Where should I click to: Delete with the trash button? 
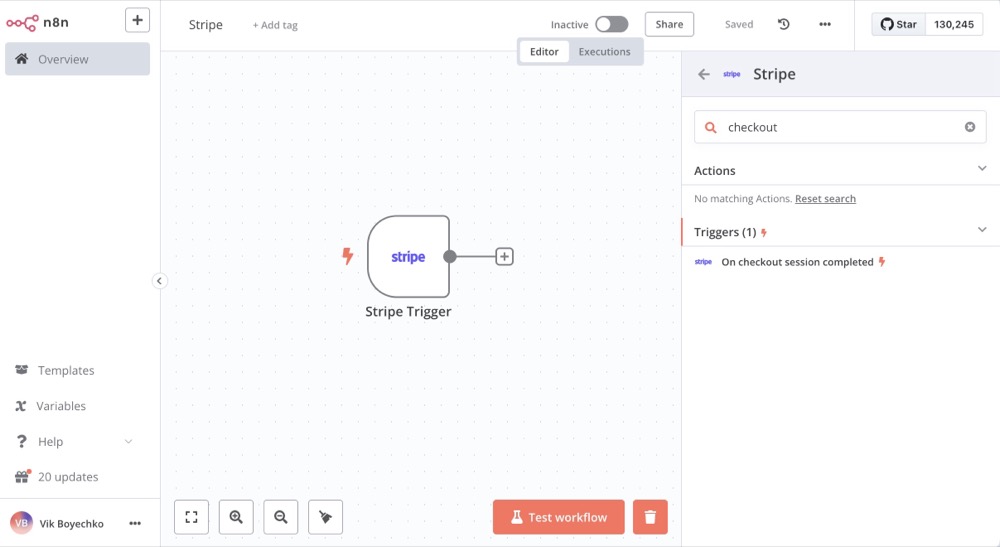click(651, 517)
